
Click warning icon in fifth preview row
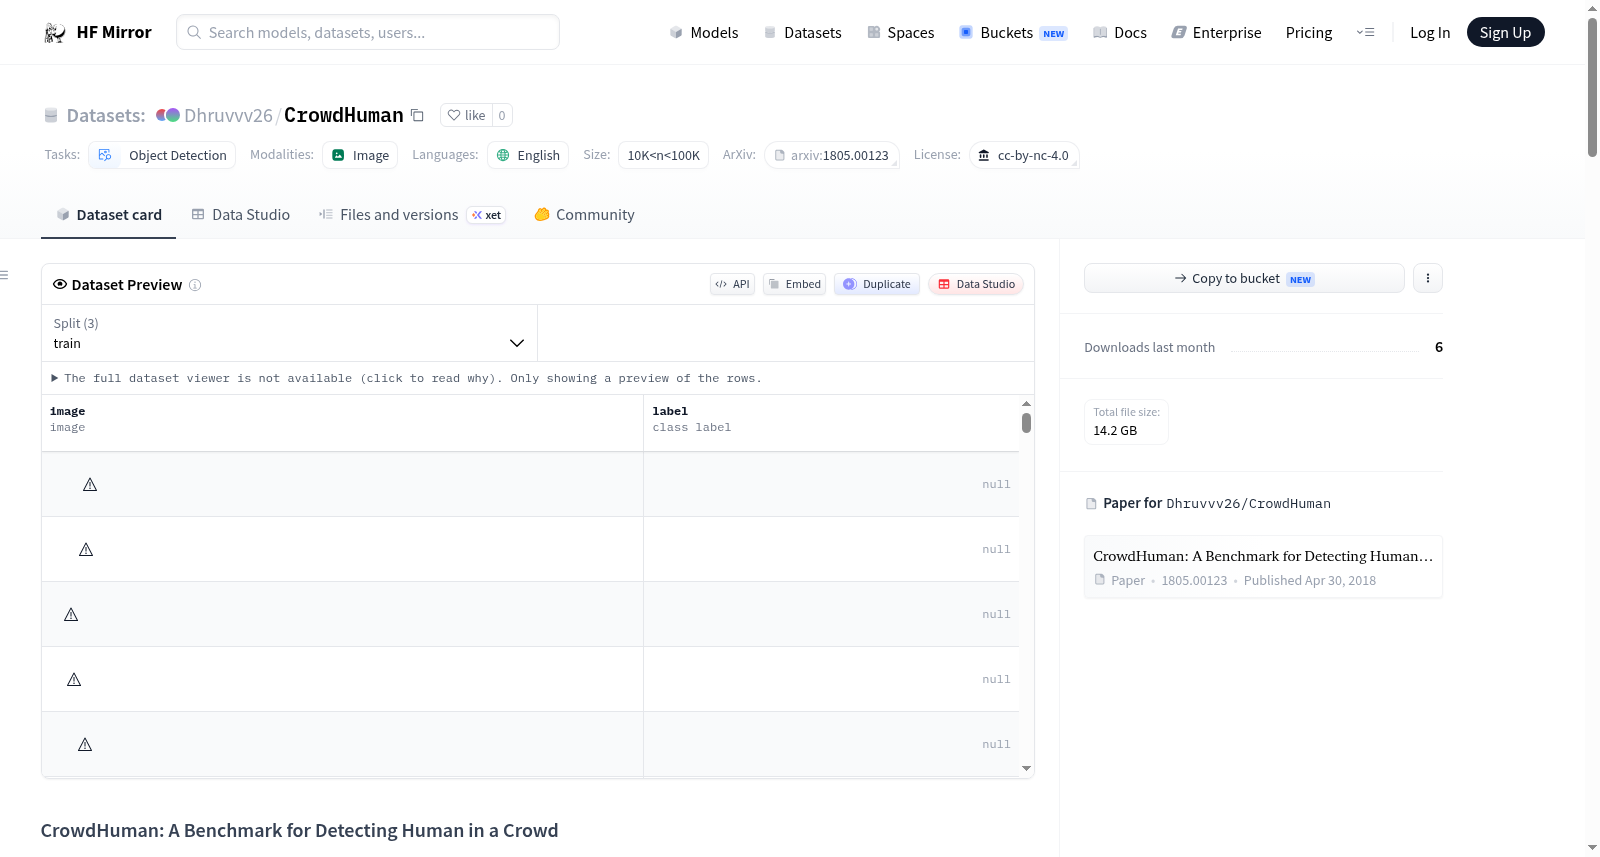(x=85, y=745)
